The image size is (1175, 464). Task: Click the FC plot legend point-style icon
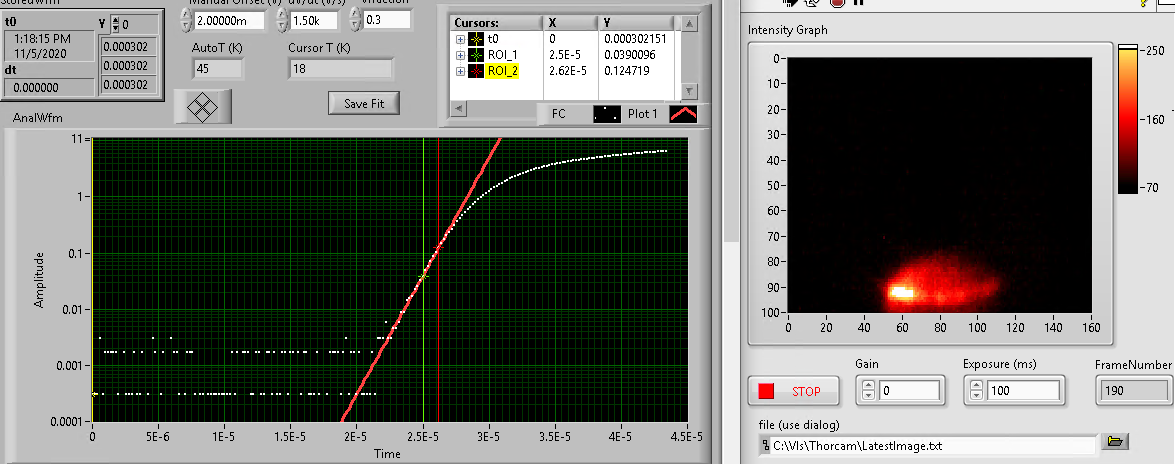click(606, 114)
